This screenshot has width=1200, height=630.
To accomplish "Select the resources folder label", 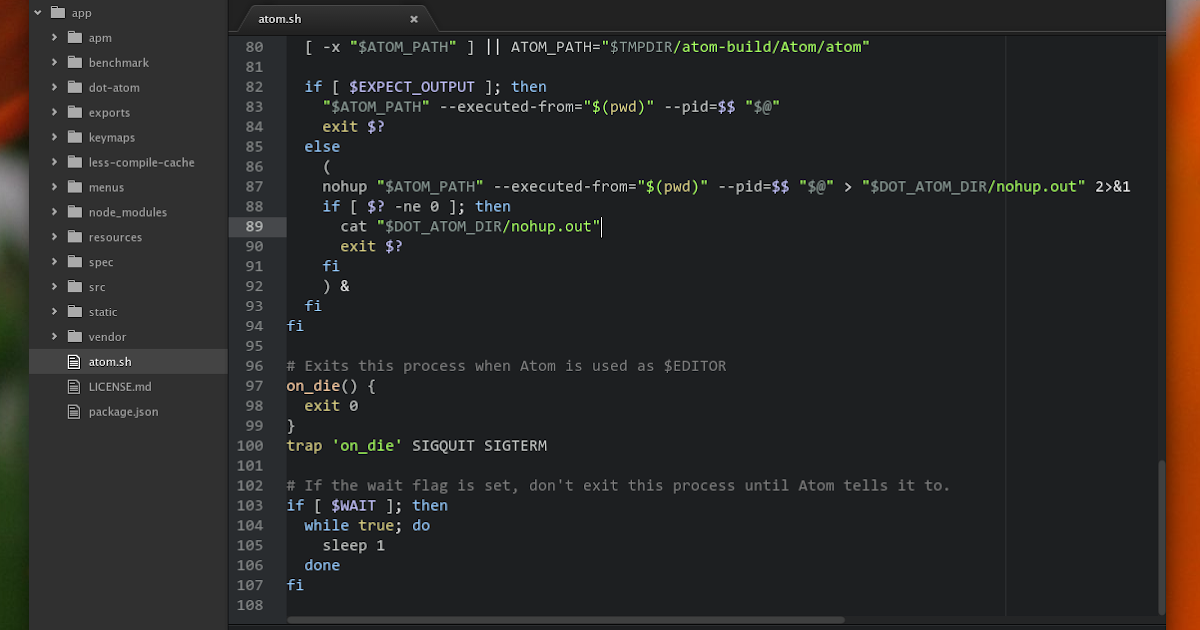I will (116, 238).
